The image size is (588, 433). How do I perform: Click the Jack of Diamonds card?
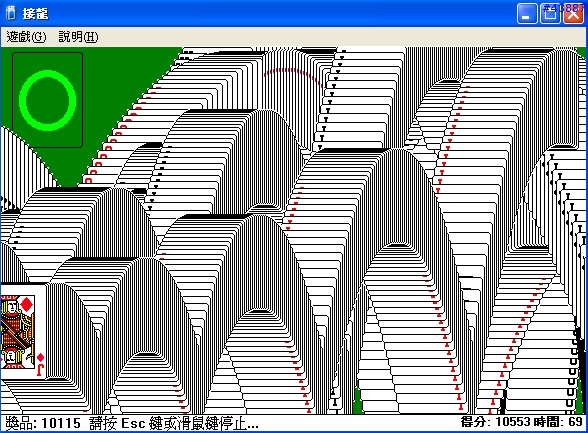(23, 331)
